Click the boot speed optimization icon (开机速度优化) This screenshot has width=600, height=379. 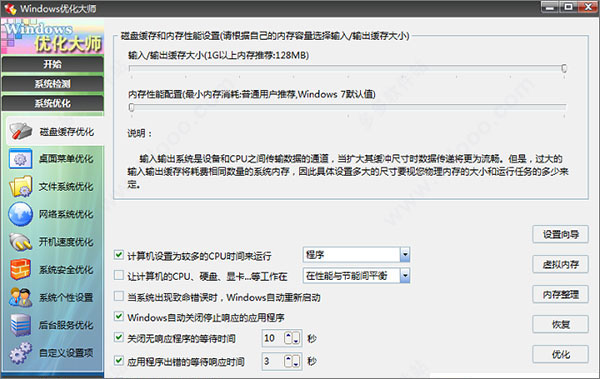[20, 242]
